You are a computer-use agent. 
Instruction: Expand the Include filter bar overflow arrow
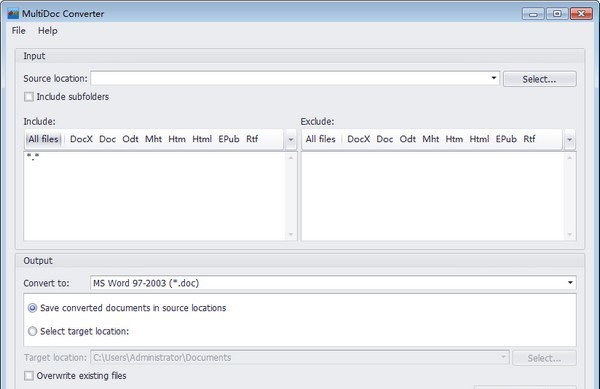291,140
